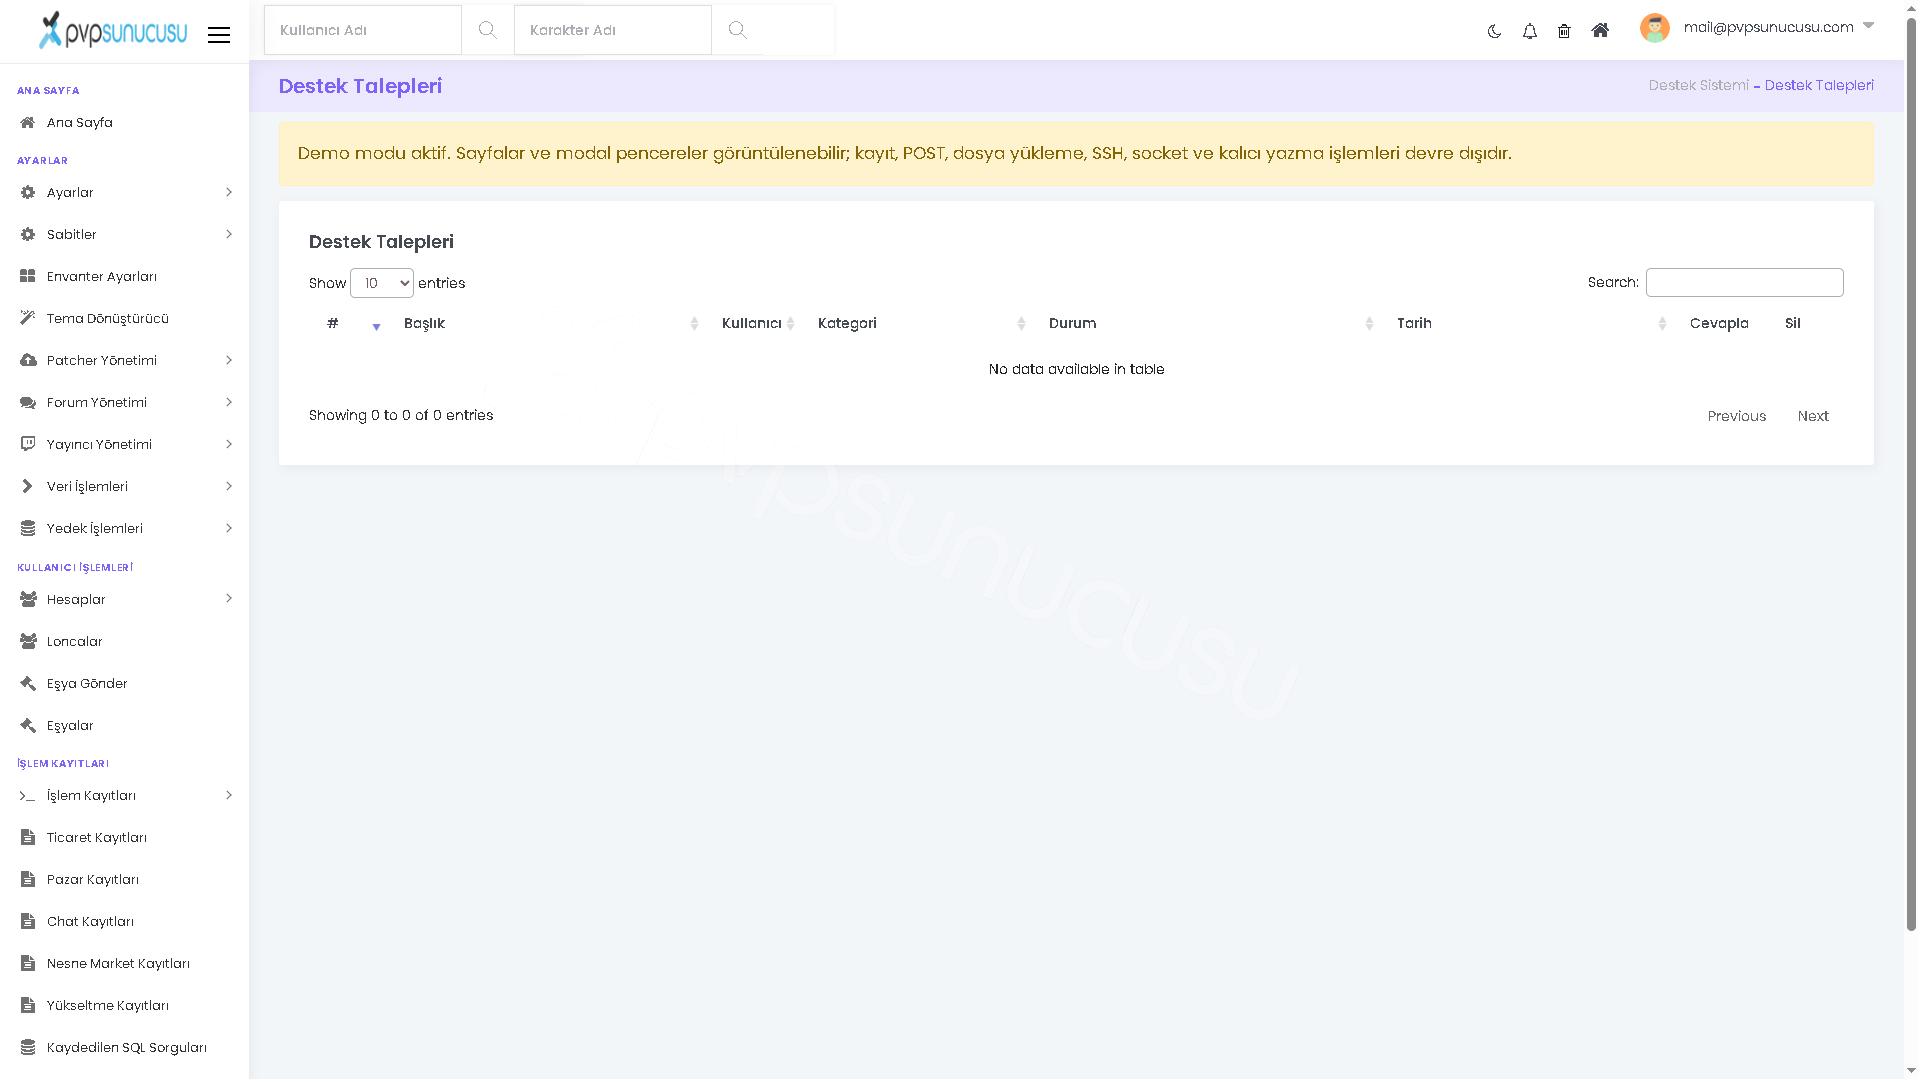Click the home icon in top bar

click(1600, 30)
